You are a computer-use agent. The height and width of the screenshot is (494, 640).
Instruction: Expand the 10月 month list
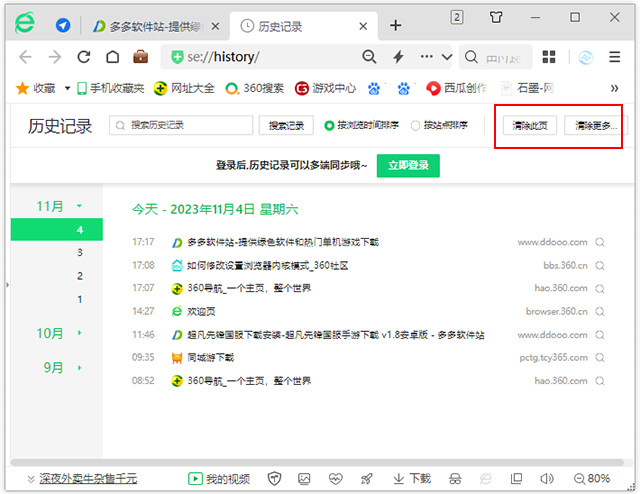tap(80, 333)
